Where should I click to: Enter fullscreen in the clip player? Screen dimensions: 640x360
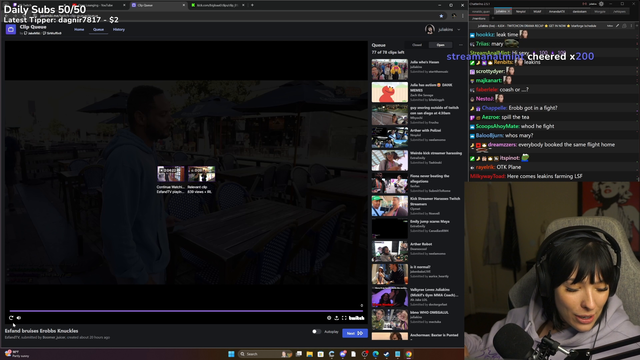click(x=344, y=318)
